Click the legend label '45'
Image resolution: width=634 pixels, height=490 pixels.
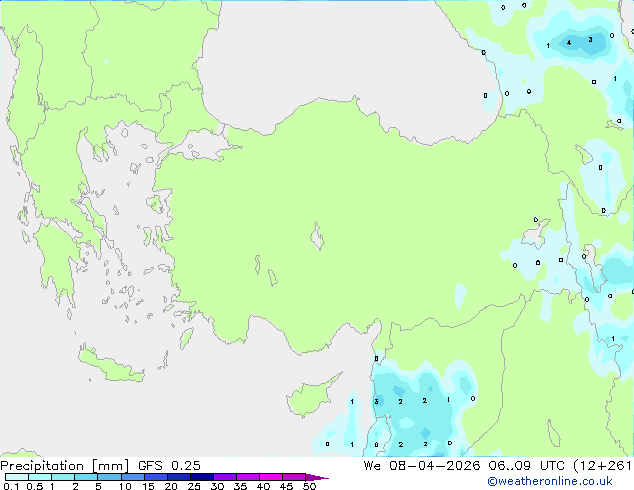click(286, 486)
